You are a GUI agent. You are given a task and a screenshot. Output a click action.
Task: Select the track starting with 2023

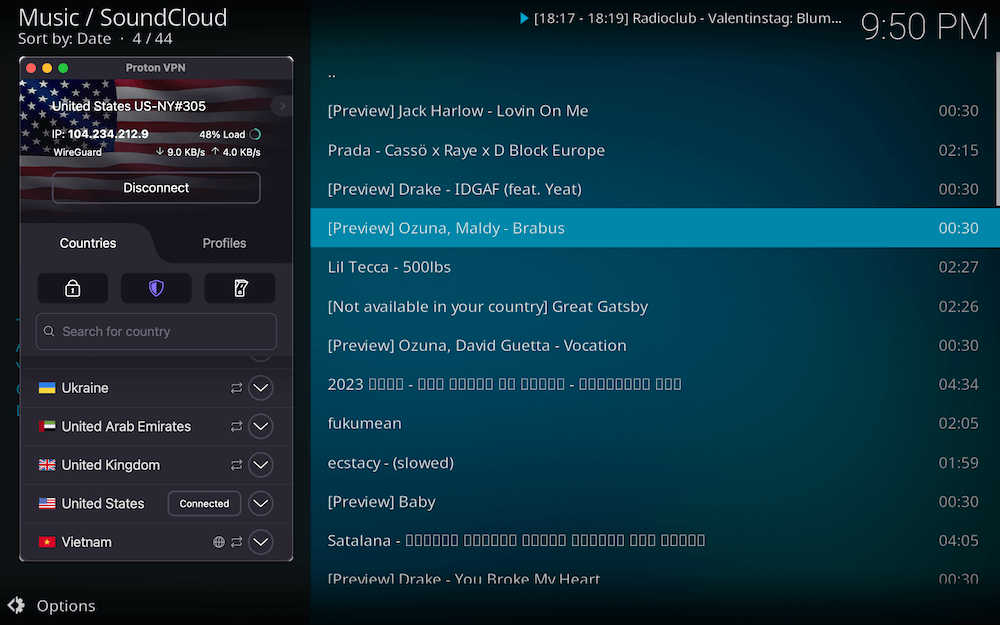pos(654,384)
